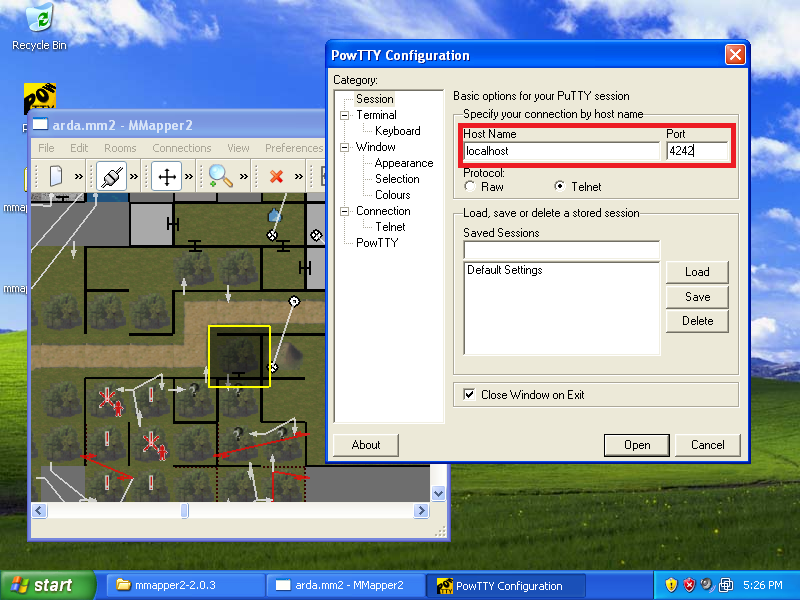Image resolution: width=800 pixels, height=600 pixels.
Task: Expand toolbar overflow after move tool
Action: pos(189,177)
